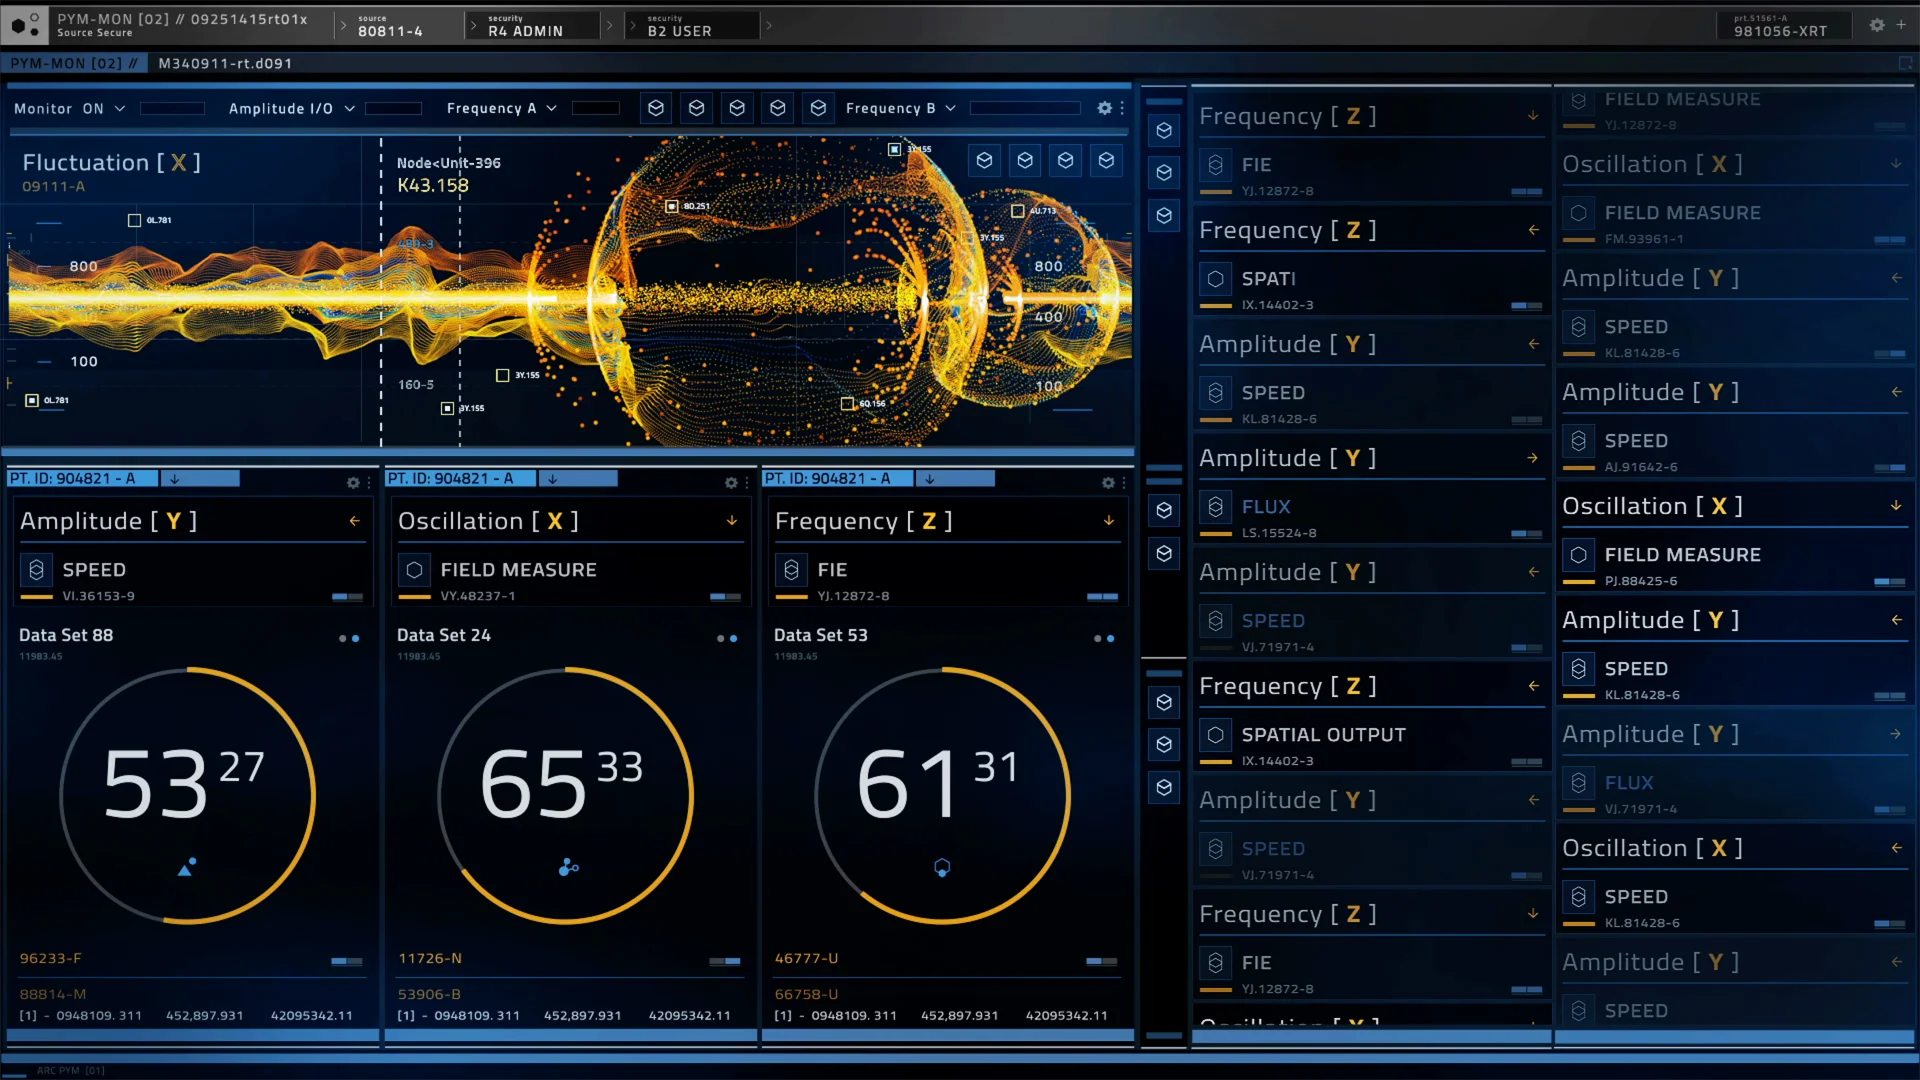
Task: Open the Frequency B dropdown
Action: click(900, 108)
